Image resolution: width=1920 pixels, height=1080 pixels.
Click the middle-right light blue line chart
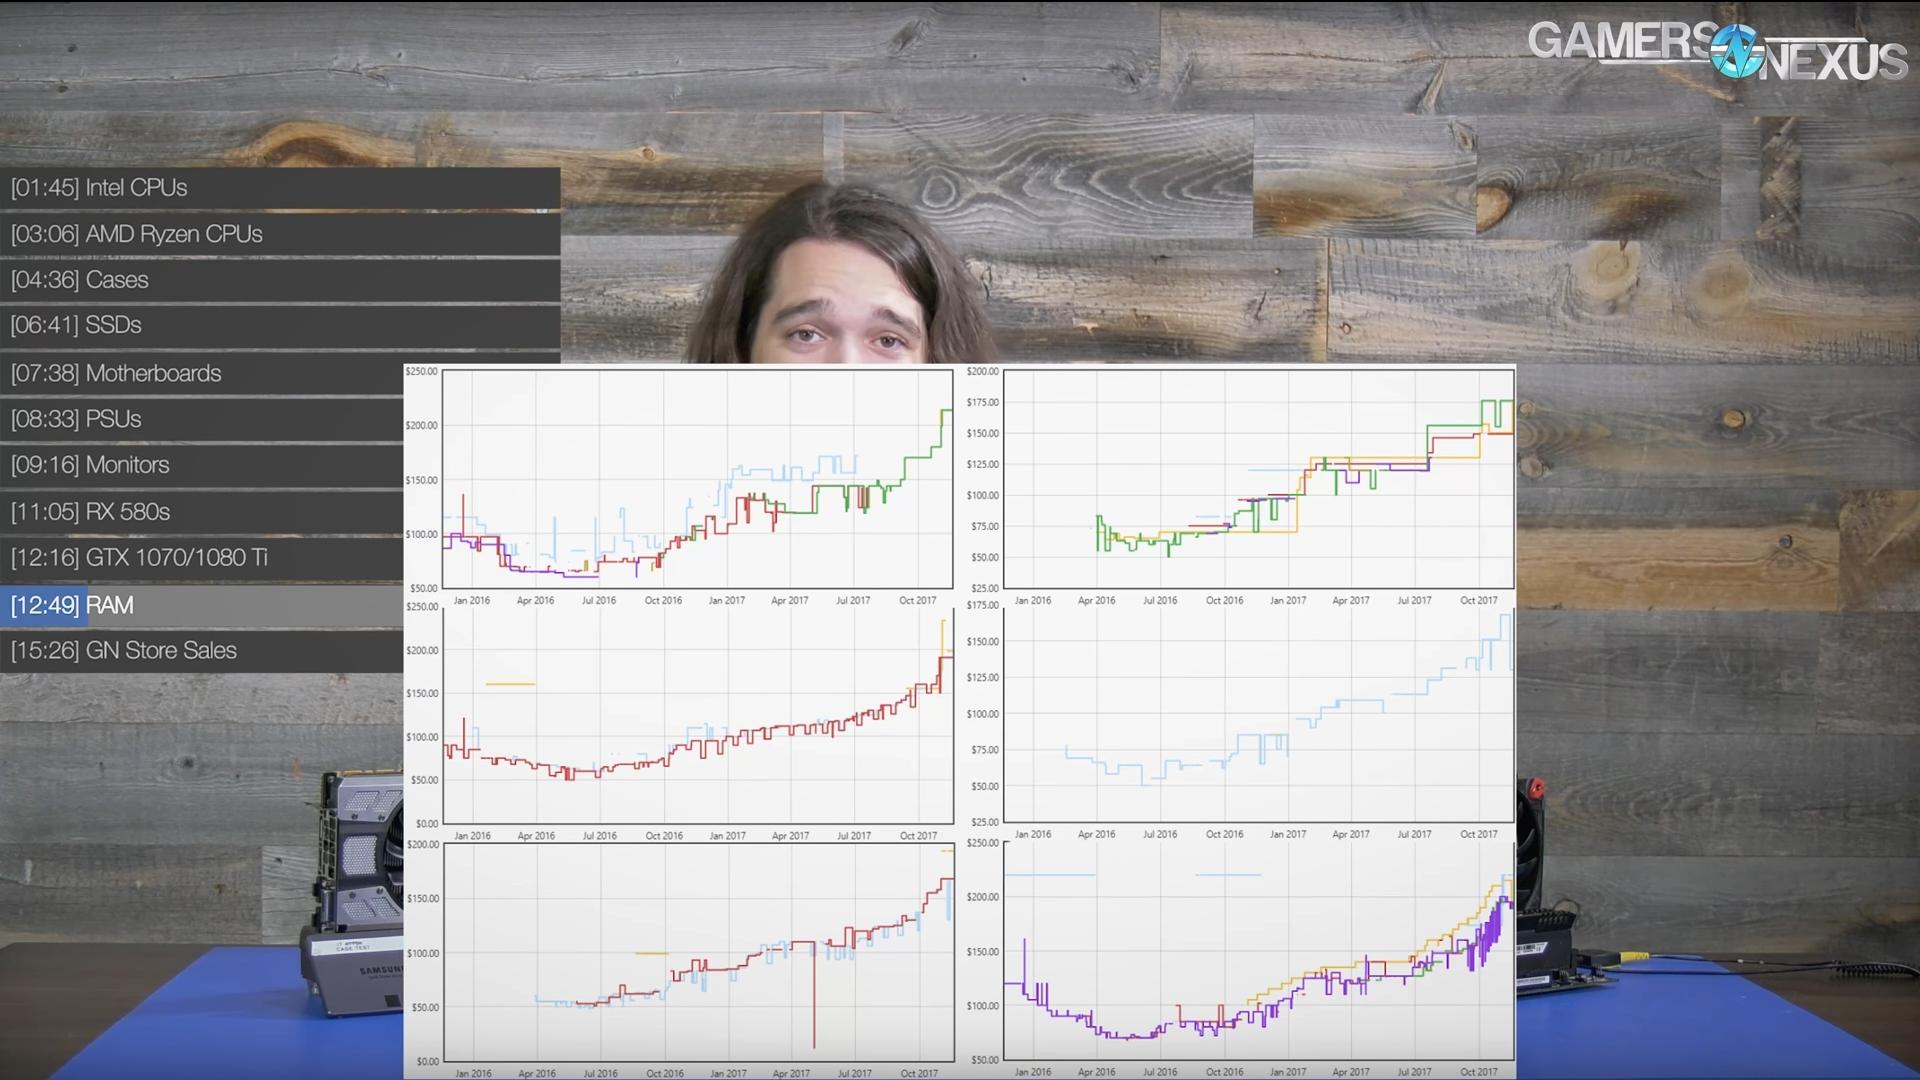point(1258,715)
